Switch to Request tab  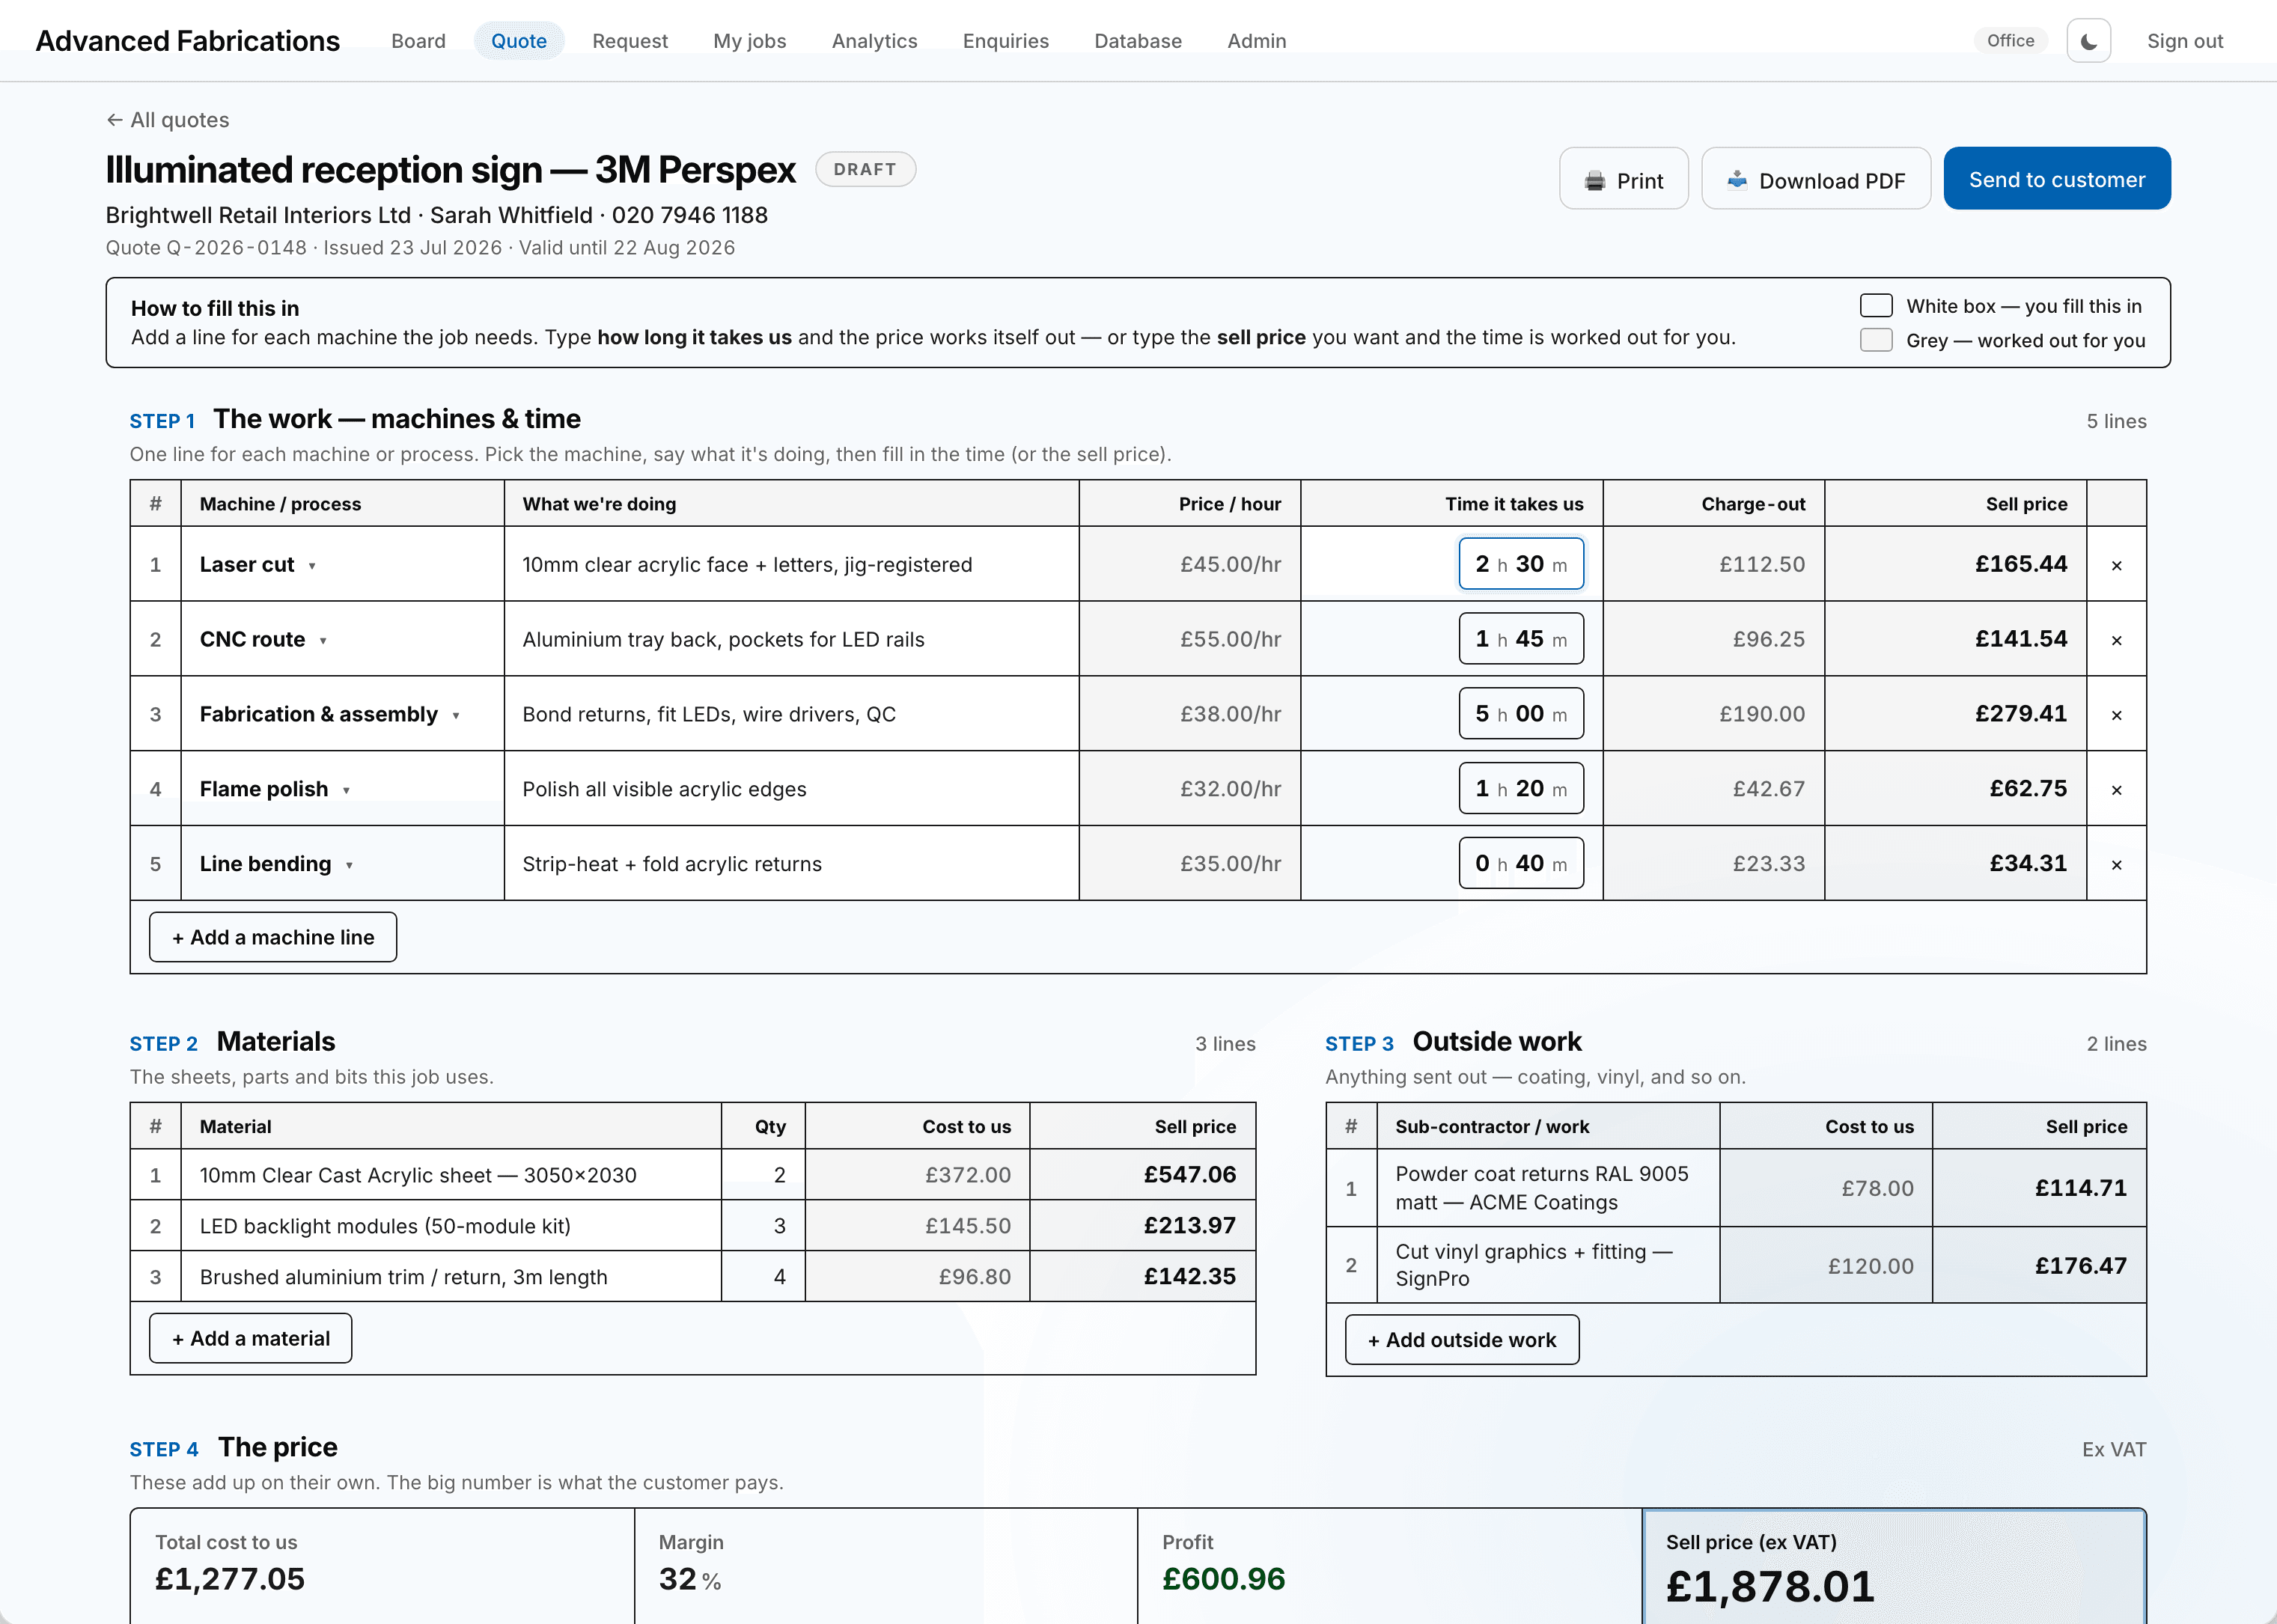pyautogui.click(x=629, y=41)
